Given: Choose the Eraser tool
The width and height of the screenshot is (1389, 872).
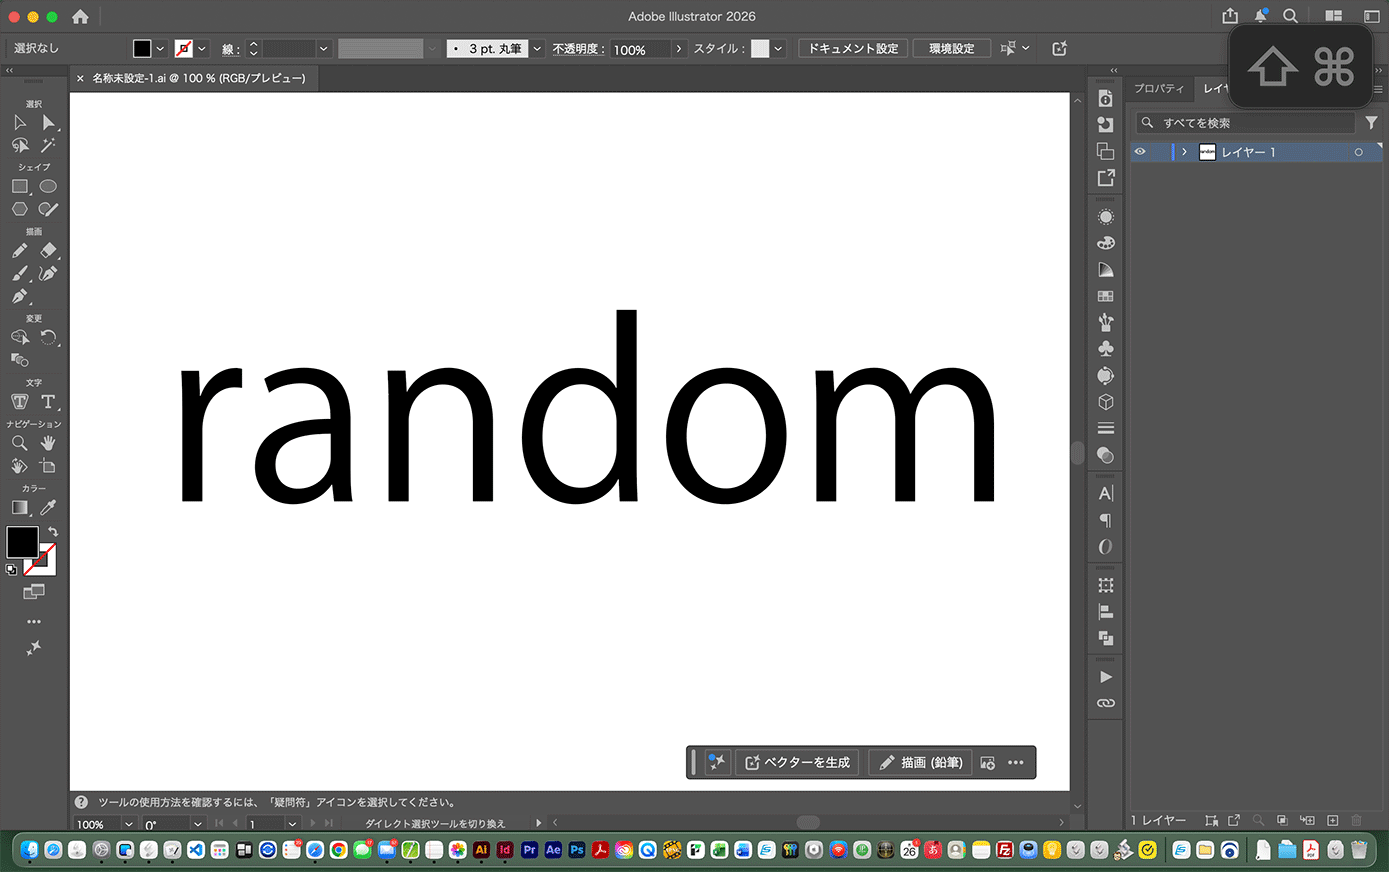Looking at the screenshot, I should point(48,251).
